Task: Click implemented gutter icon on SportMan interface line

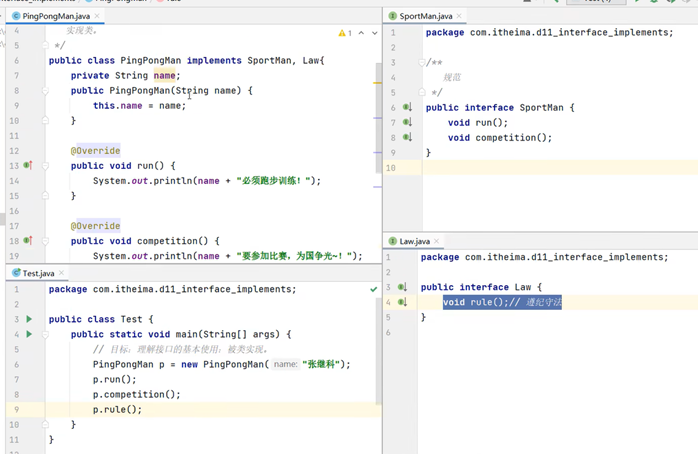Action: pos(407,107)
